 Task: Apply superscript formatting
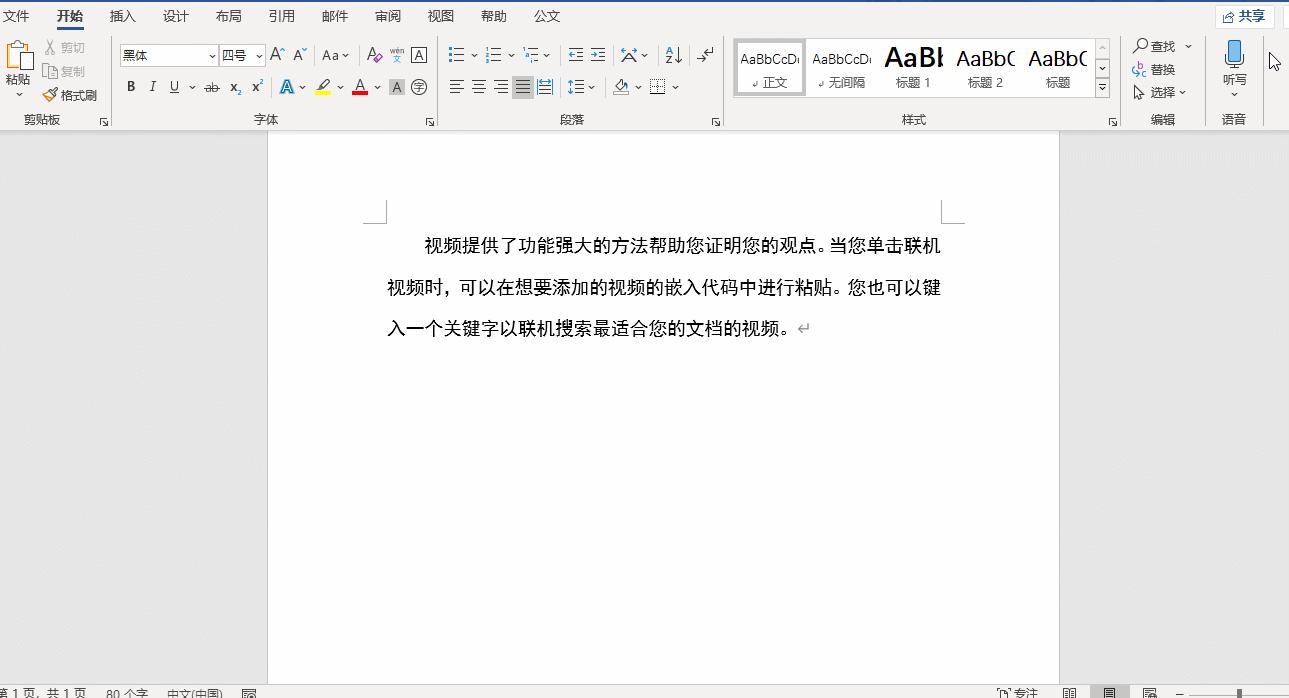256,87
